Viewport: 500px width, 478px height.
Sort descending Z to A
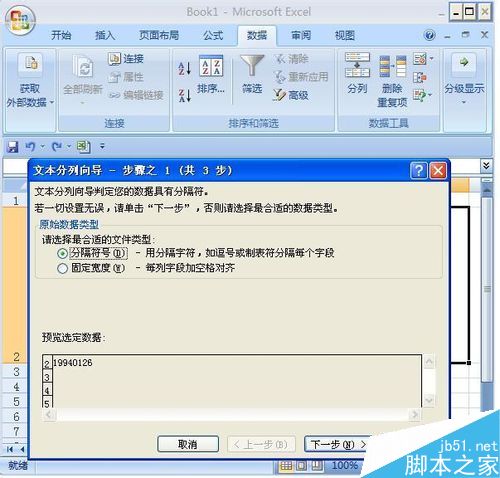[184, 95]
